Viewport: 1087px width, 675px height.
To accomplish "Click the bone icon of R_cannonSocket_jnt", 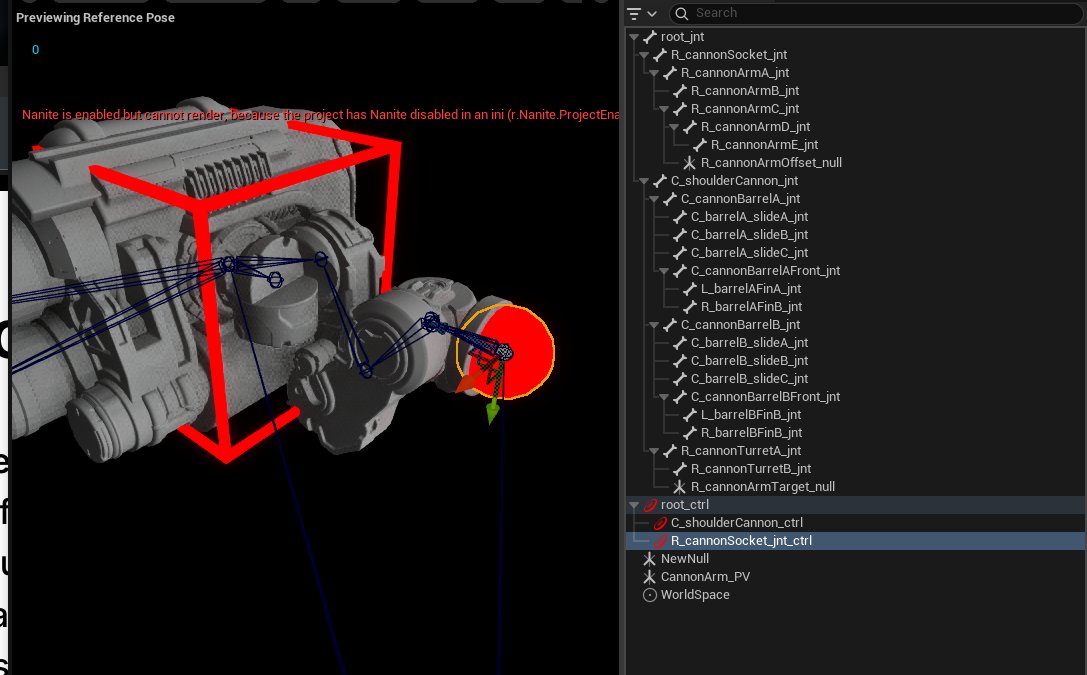I will point(659,55).
